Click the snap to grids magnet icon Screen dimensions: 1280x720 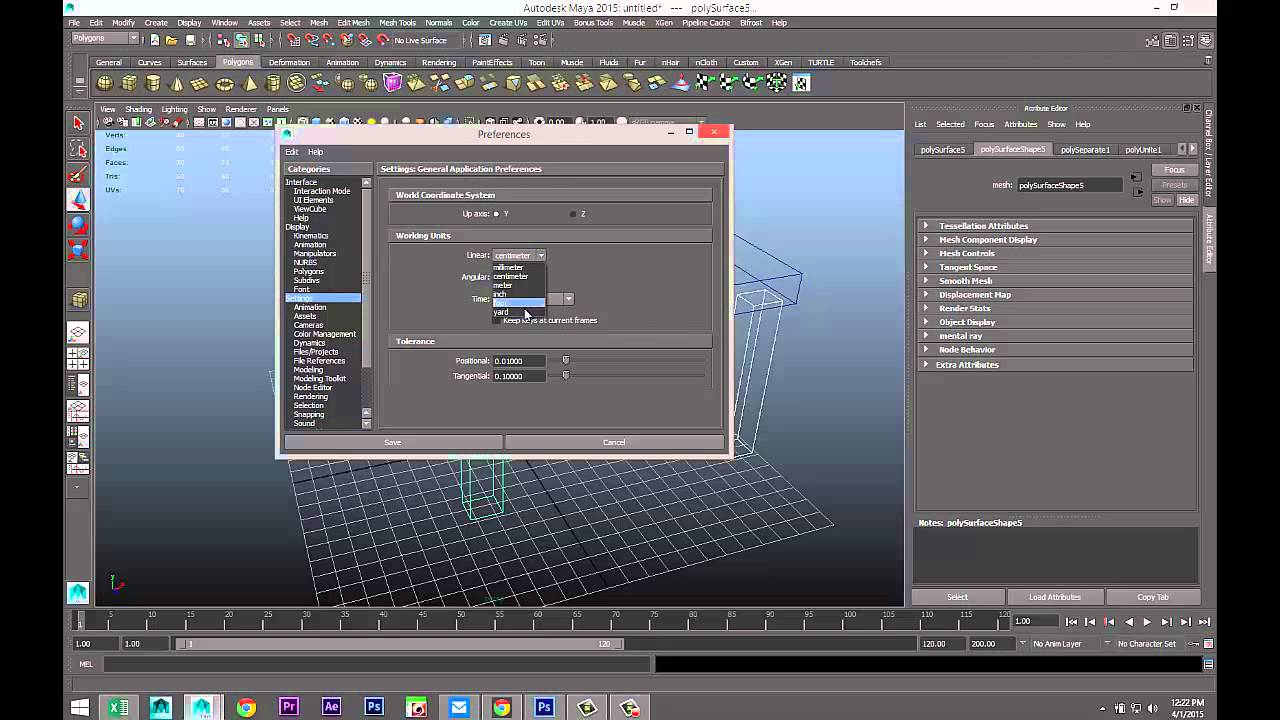(x=294, y=40)
